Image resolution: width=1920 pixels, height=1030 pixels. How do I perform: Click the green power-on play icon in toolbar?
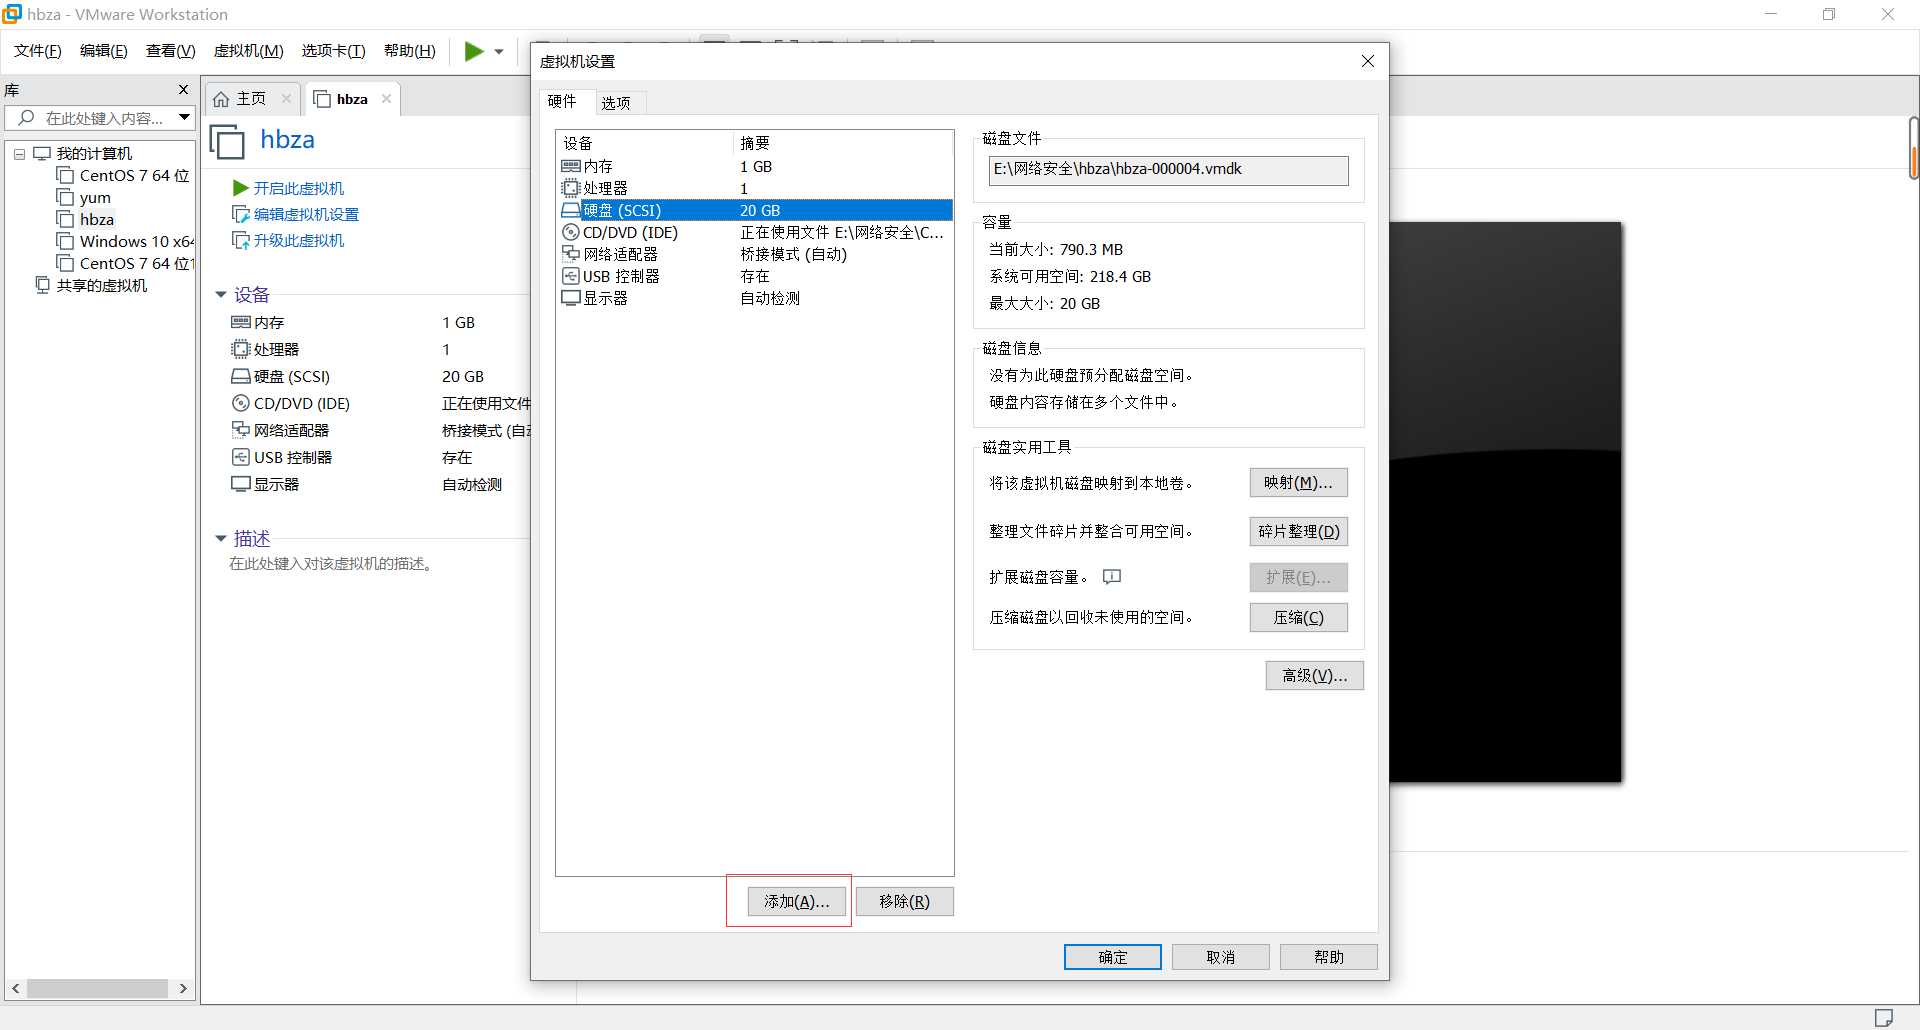(474, 51)
